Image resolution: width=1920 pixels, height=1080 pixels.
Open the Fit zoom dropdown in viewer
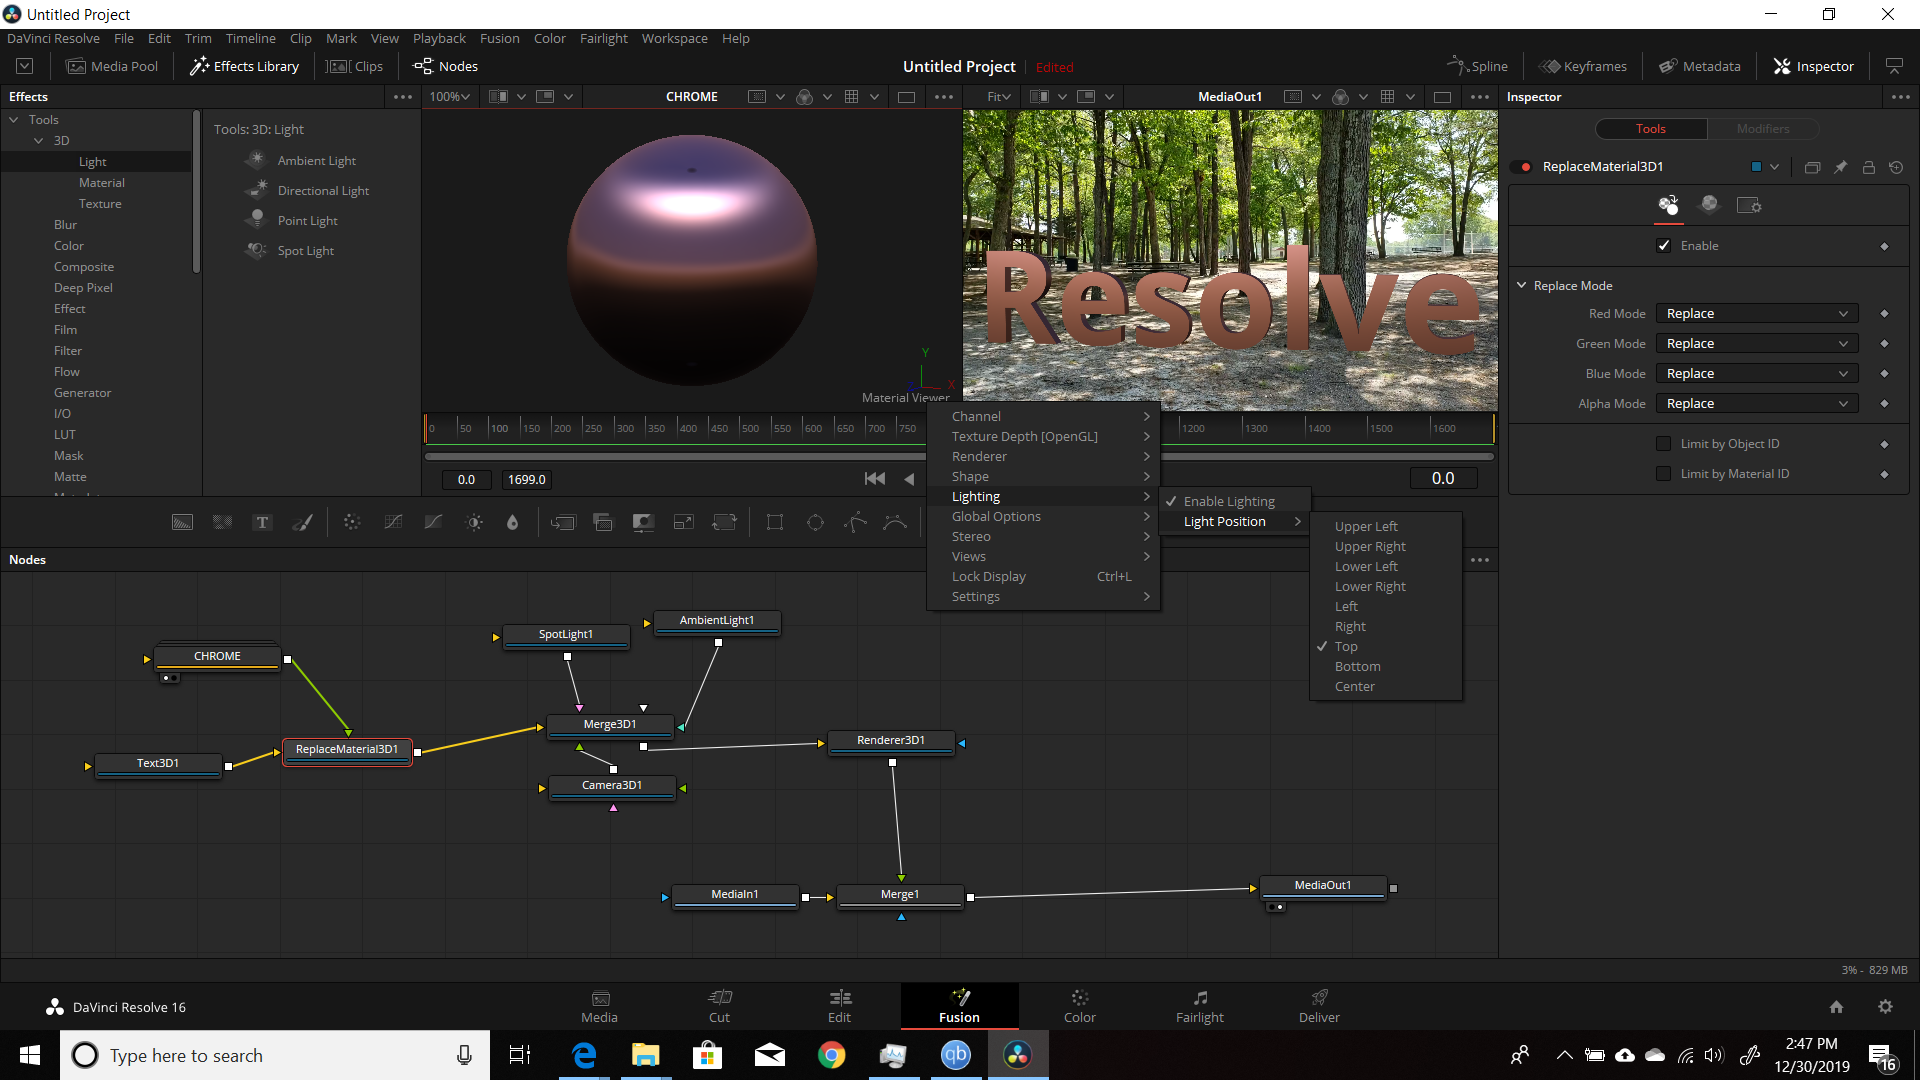(x=998, y=97)
